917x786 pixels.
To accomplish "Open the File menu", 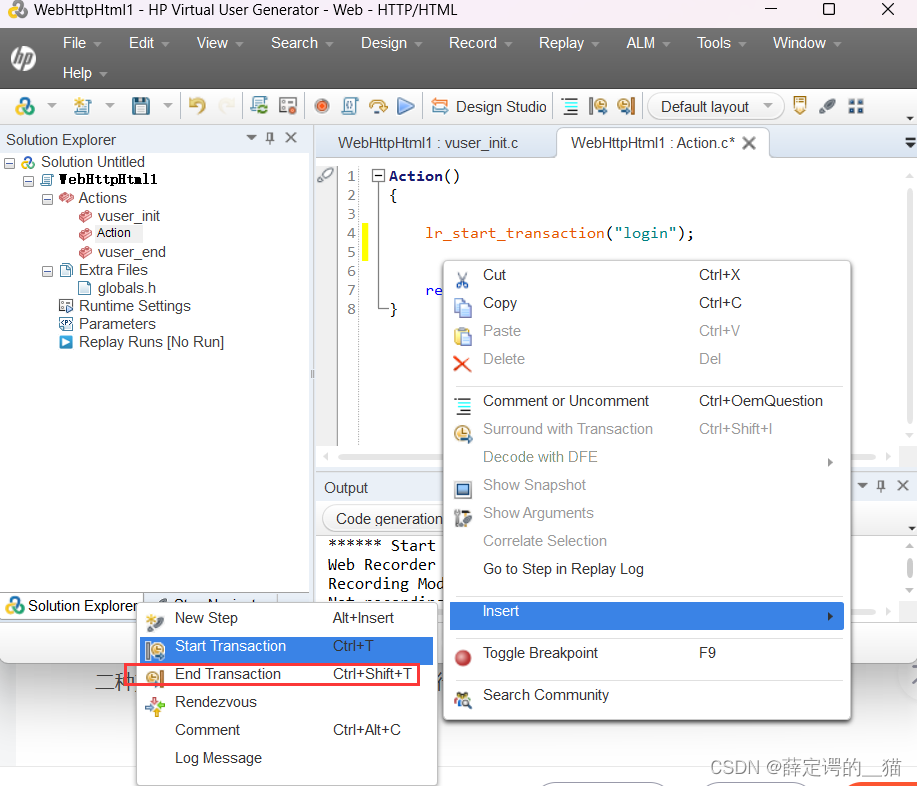I will pos(82,43).
